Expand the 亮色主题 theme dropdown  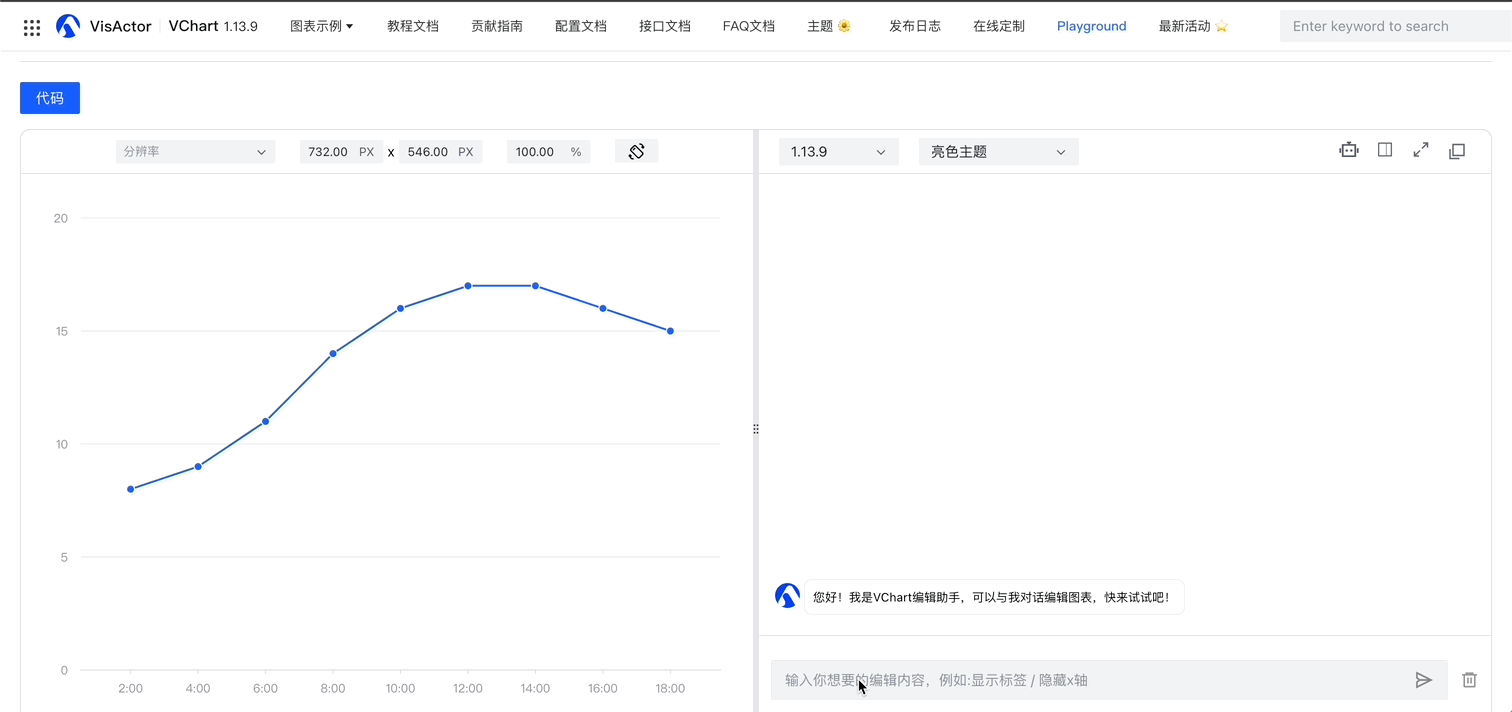(998, 152)
